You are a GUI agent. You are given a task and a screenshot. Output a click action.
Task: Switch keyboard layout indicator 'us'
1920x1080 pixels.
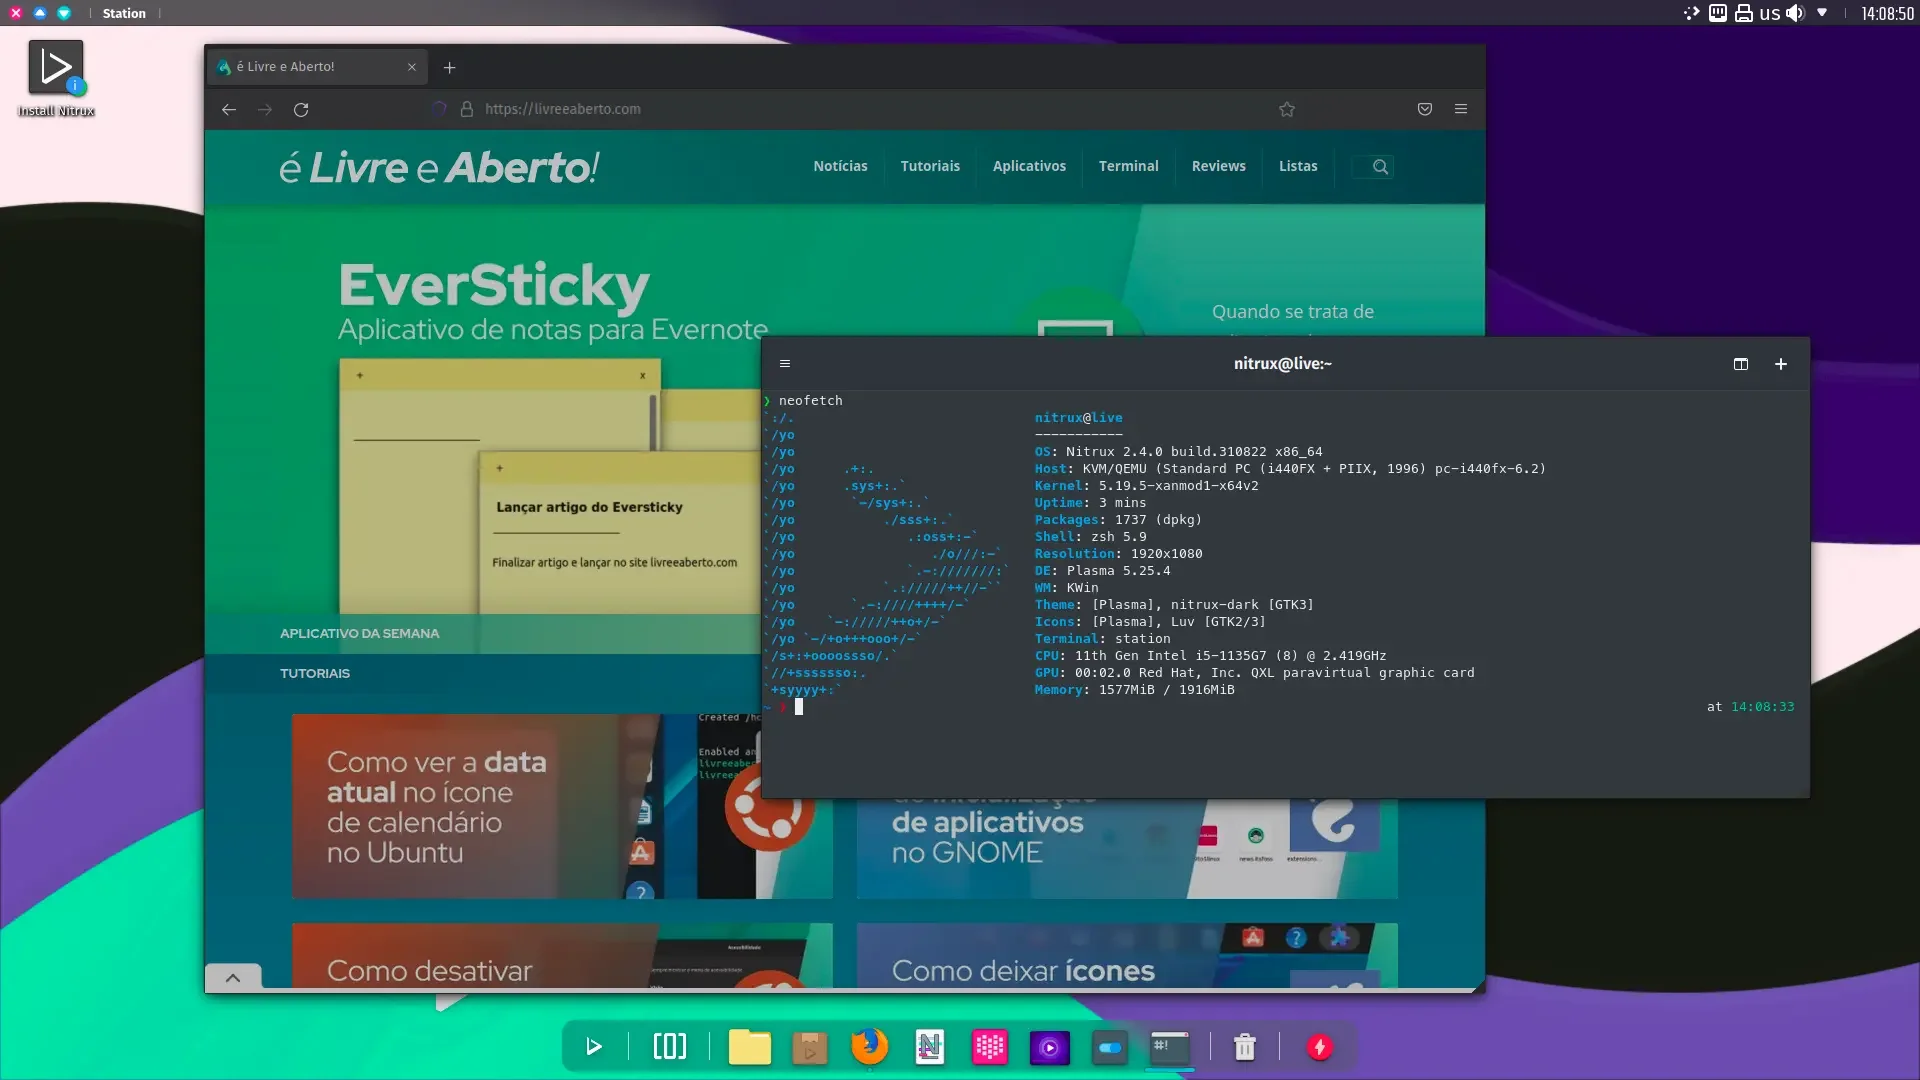1770,13
